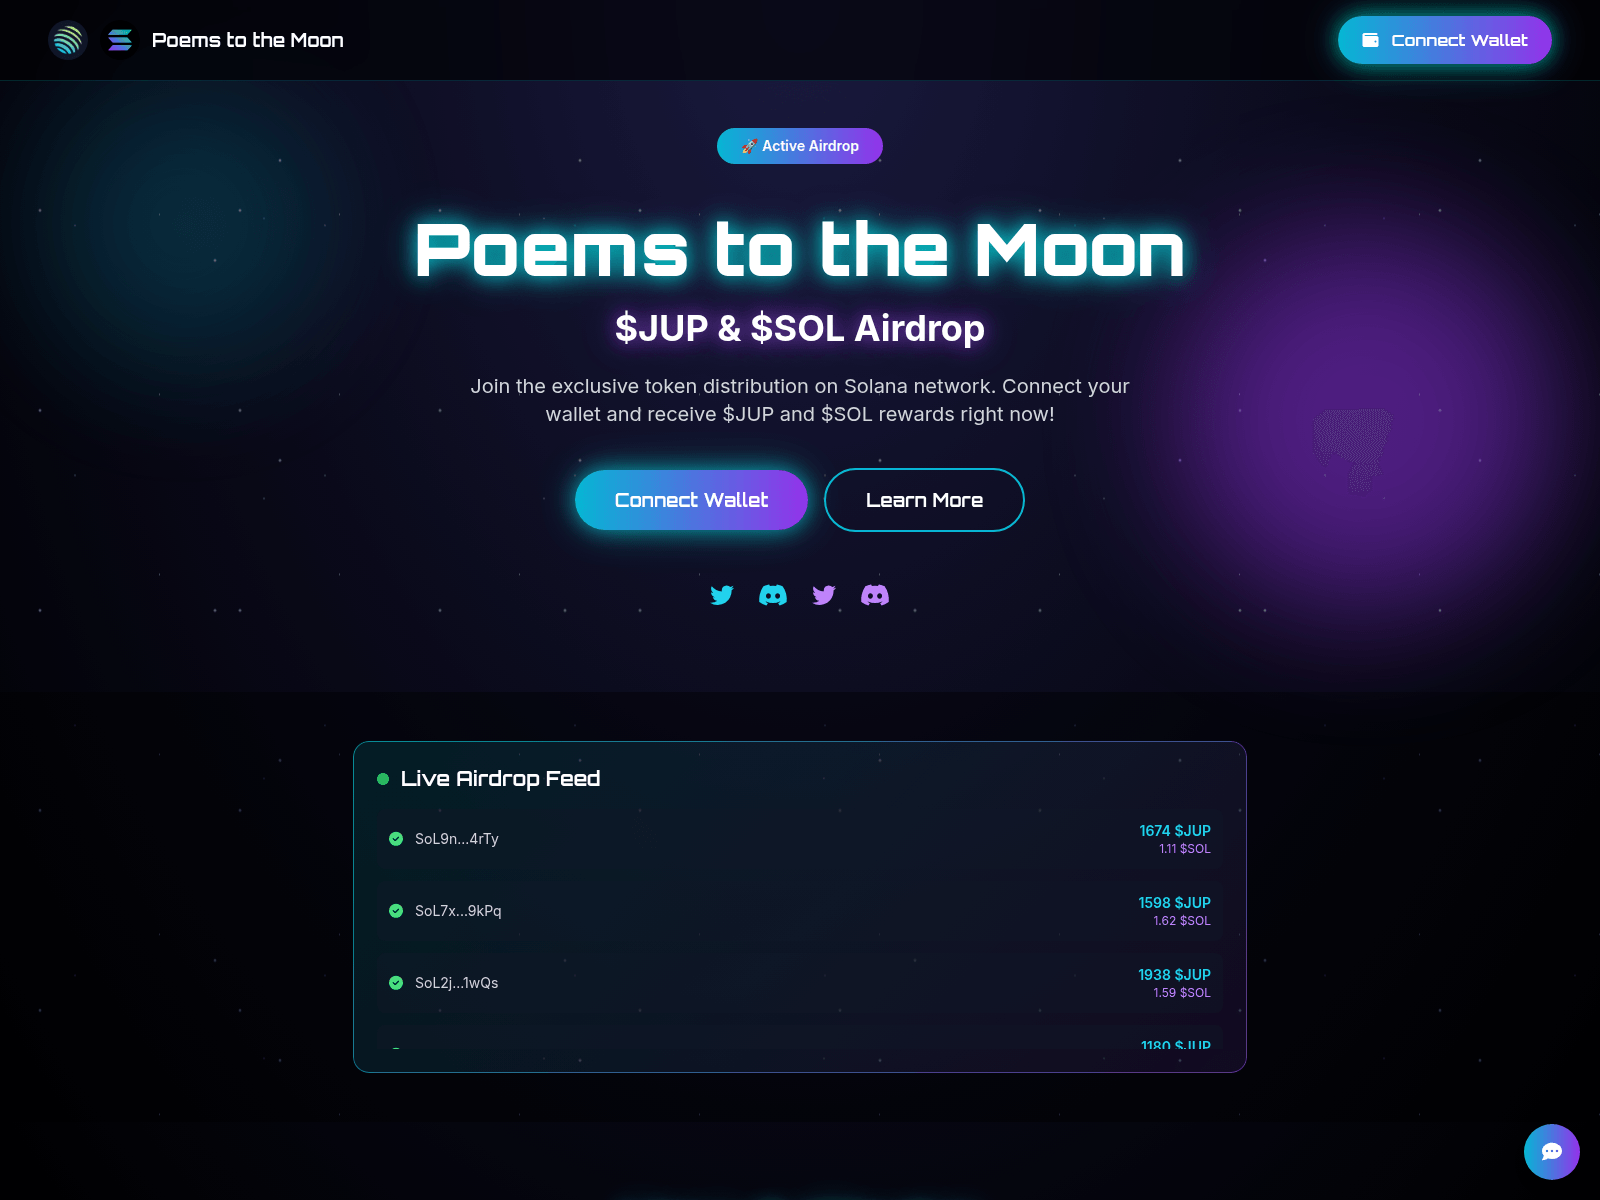Image resolution: width=1600 pixels, height=1200 pixels.
Task: Click the green check beside SoL9n...4rTy
Action: [x=396, y=839]
